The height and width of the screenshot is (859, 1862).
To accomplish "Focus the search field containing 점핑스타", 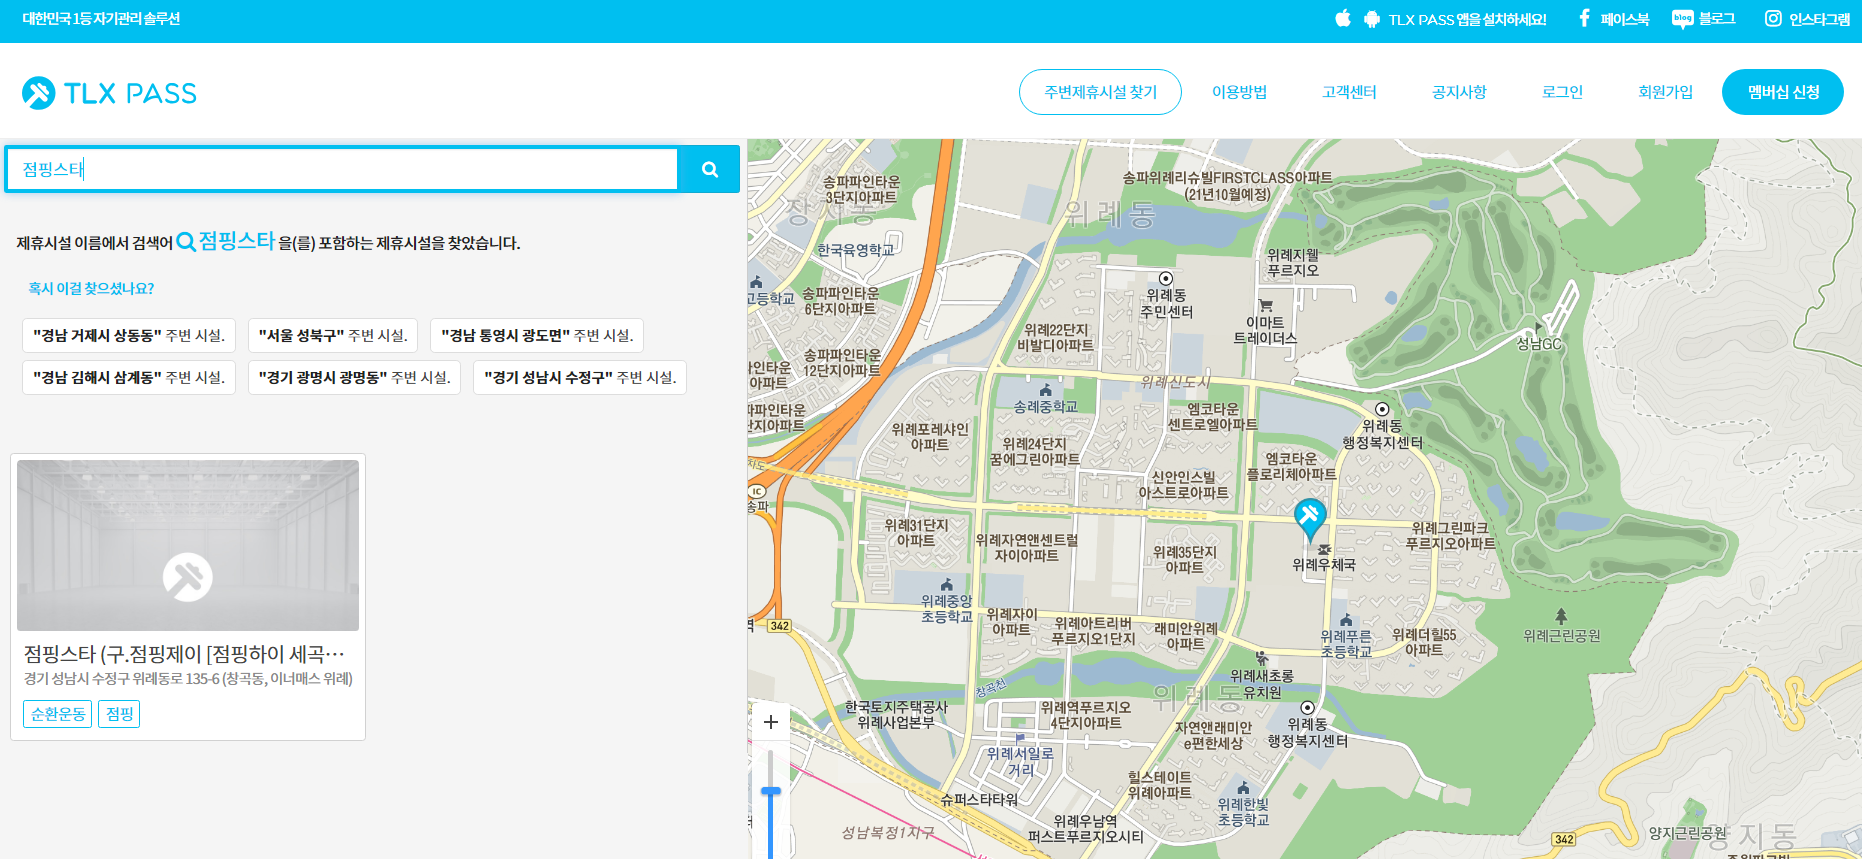I will [342, 169].
